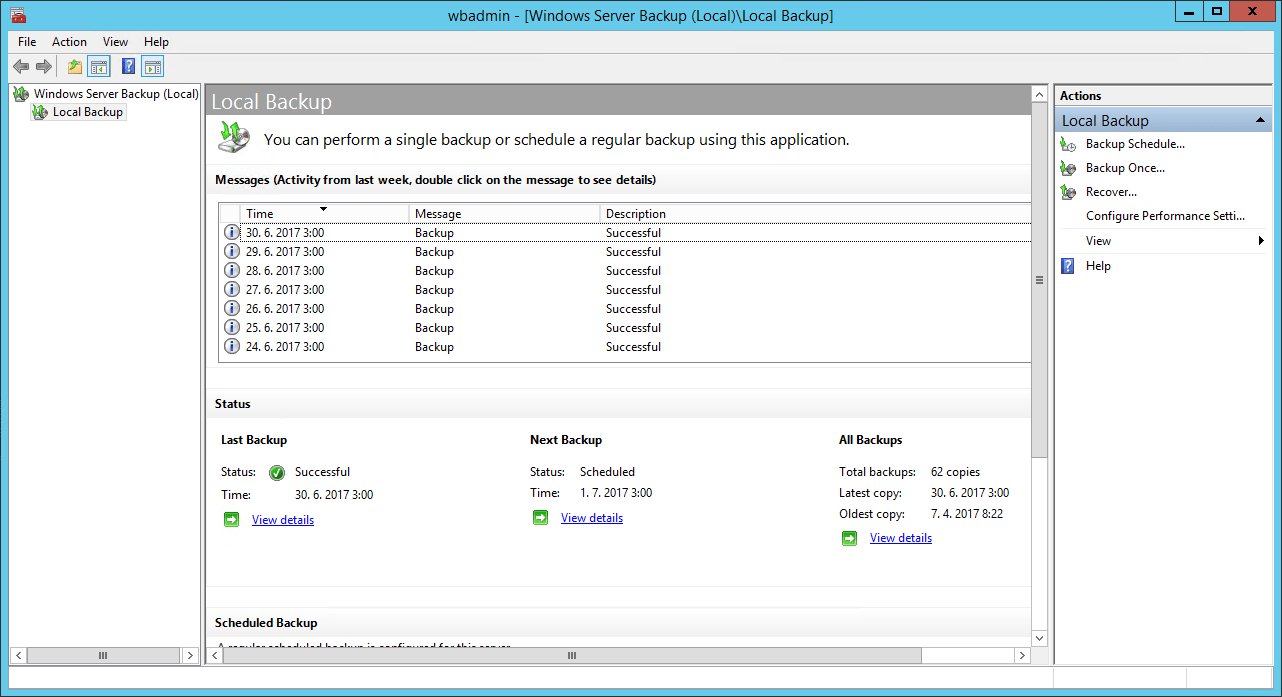
Task: Click the Backup Once icon in Actions
Action: [1068, 168]
